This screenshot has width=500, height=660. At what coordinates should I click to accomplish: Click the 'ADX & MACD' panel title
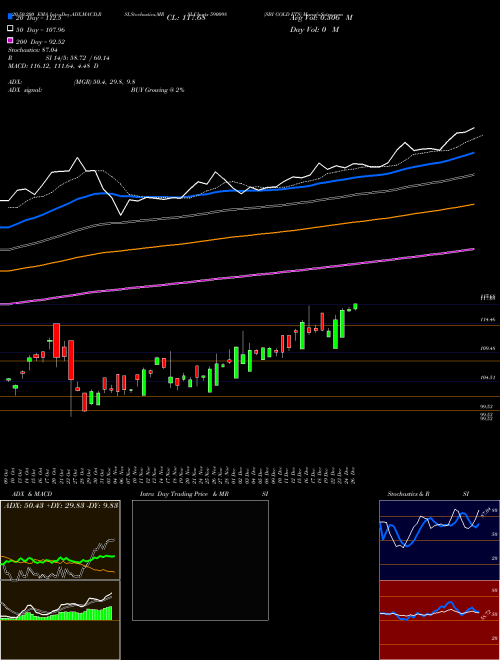tap(32, 494)
